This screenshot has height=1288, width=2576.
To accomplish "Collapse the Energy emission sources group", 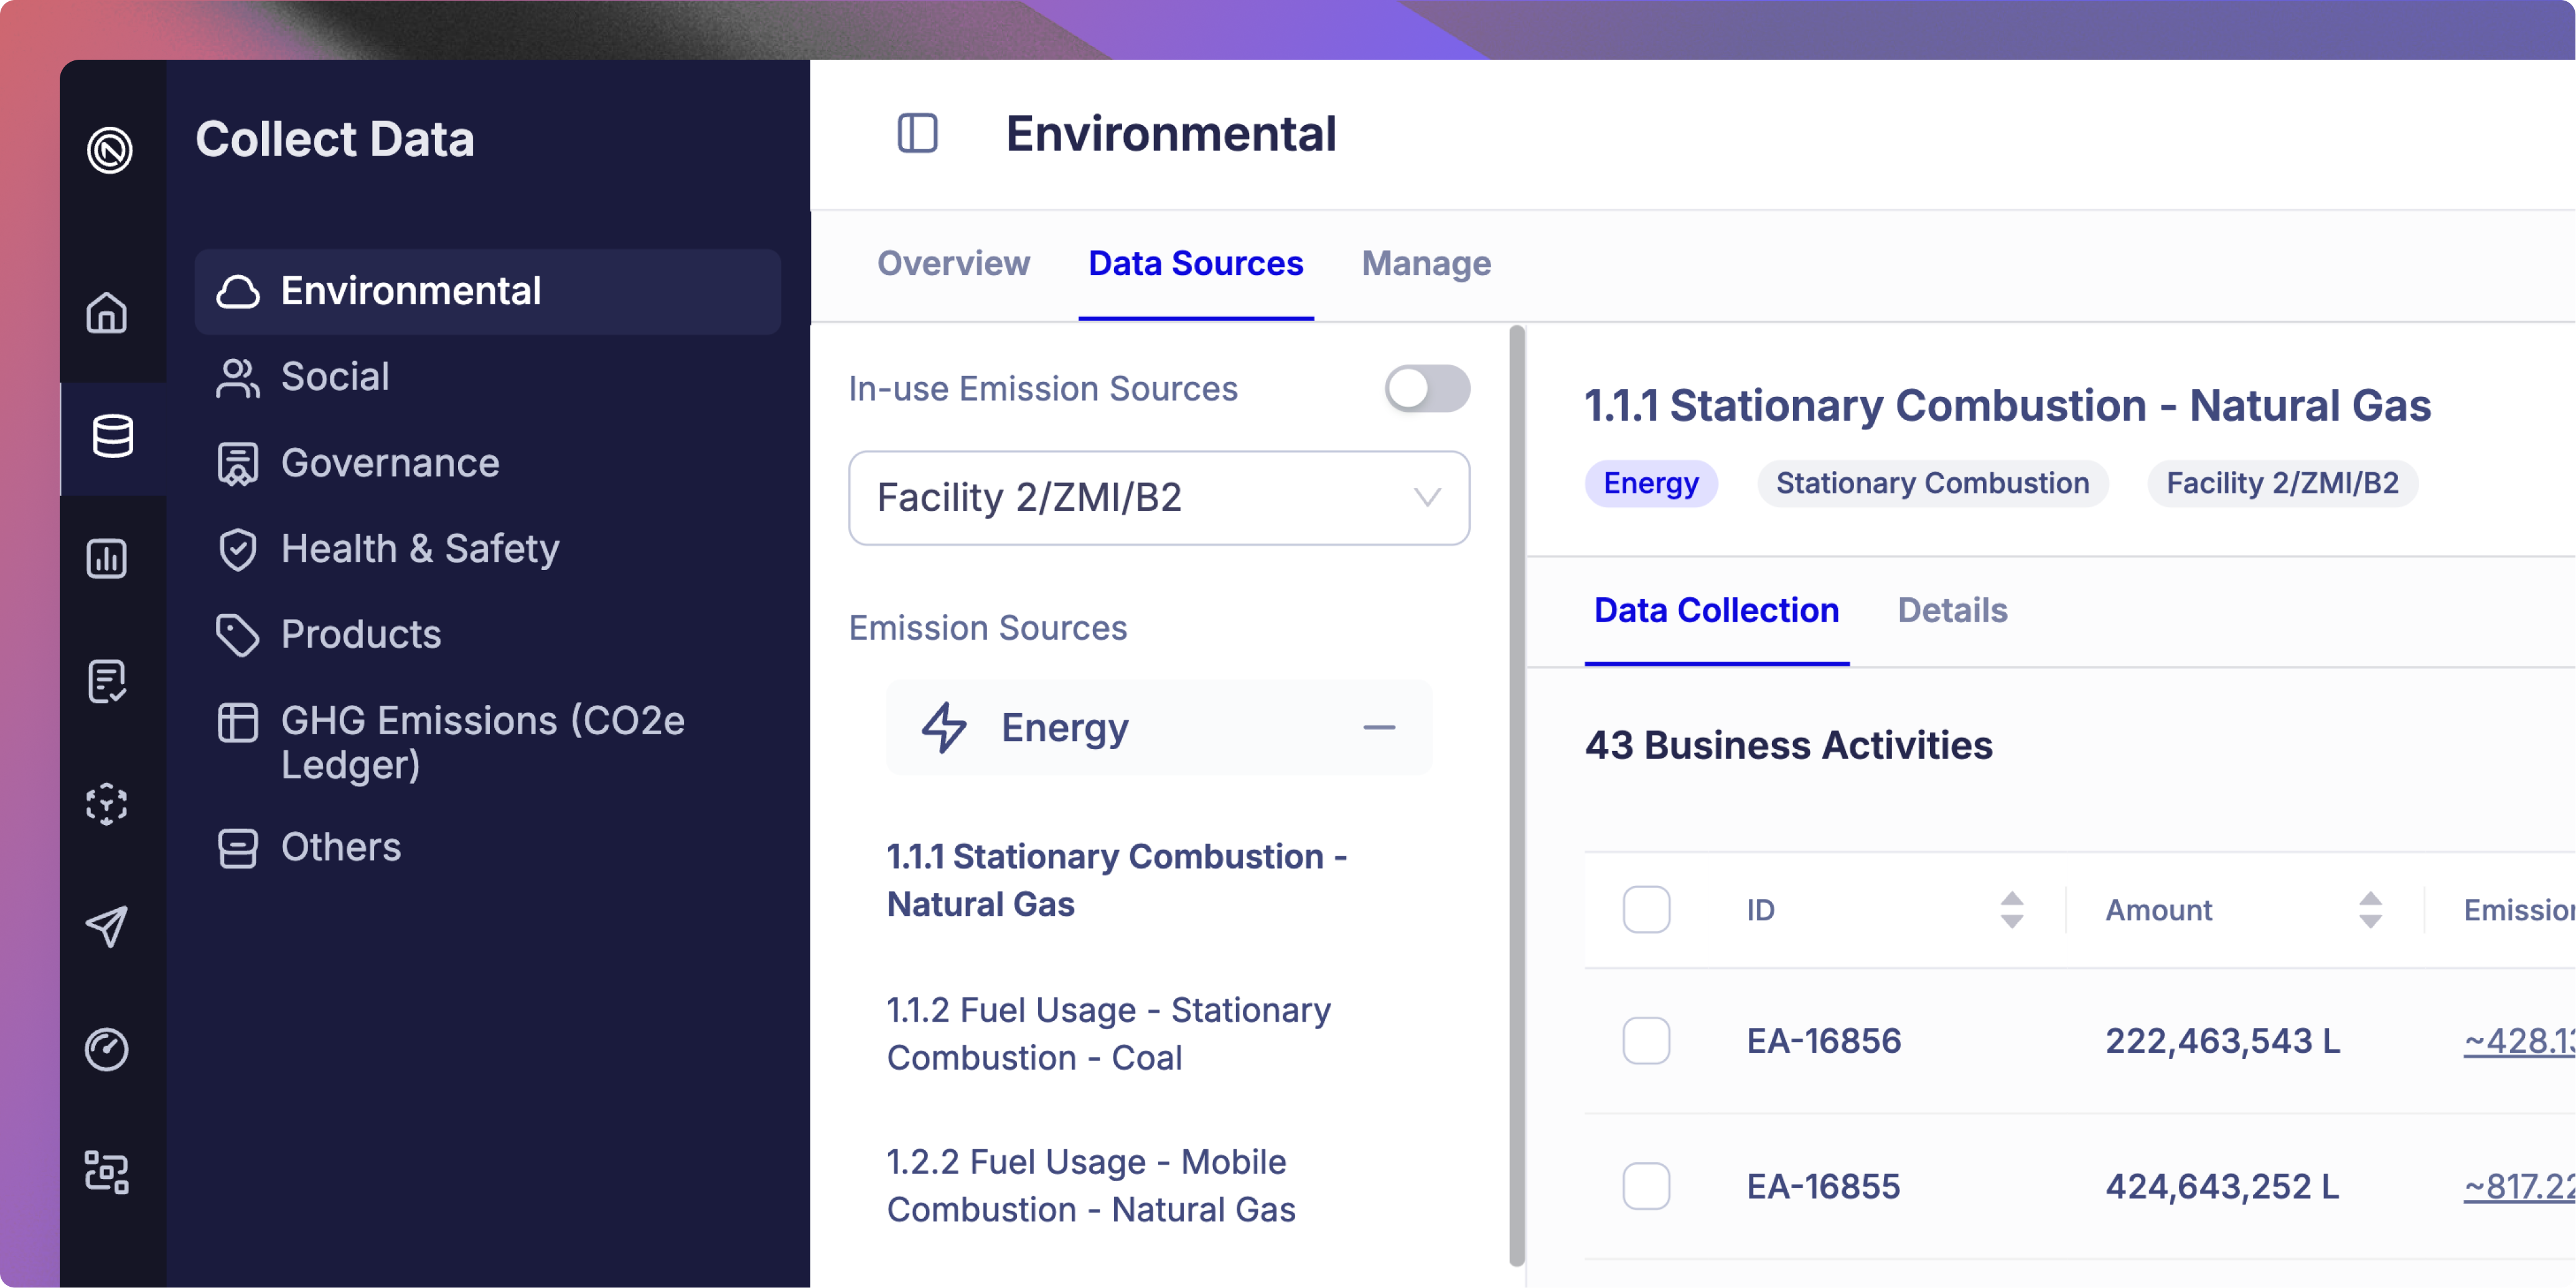I will click(1378, 728).
